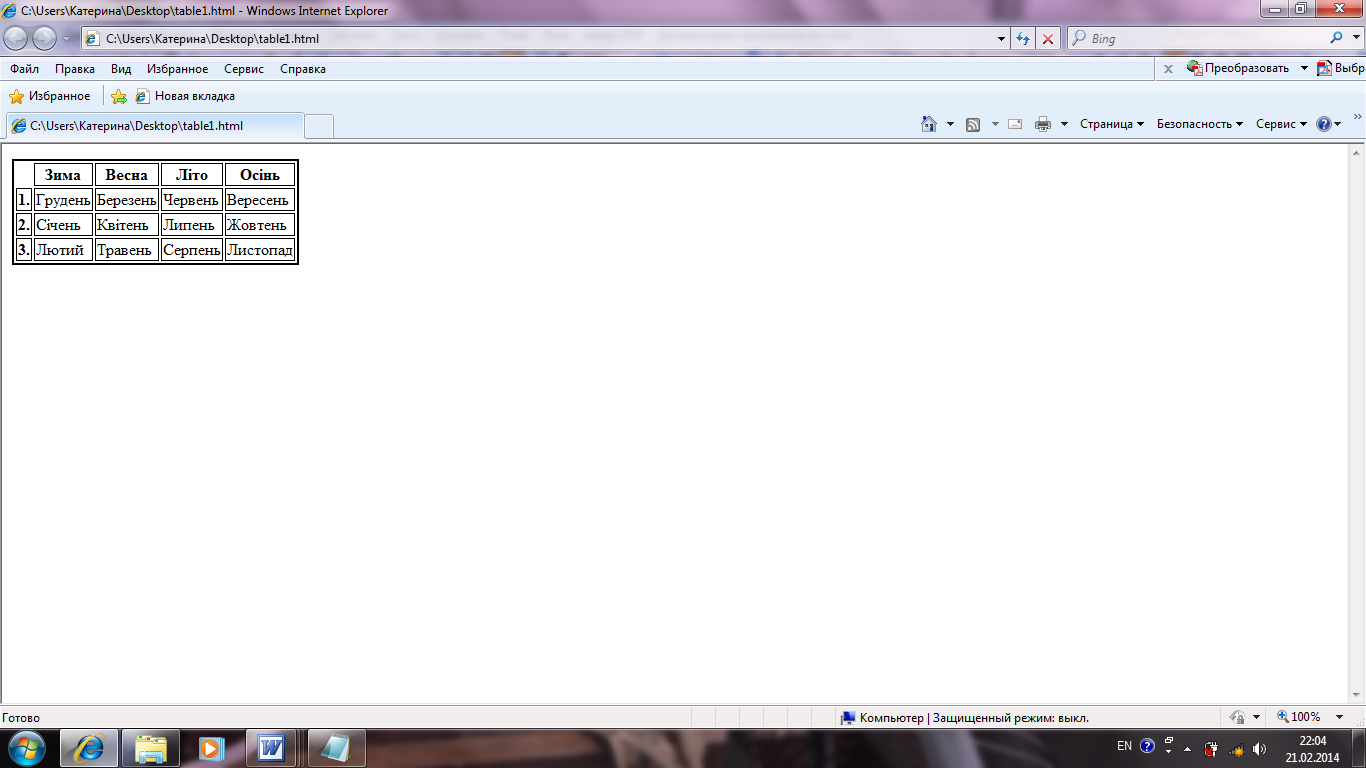Show hidden tray icons arrow
The image size is (1366, 768).
click(1187, 748)
